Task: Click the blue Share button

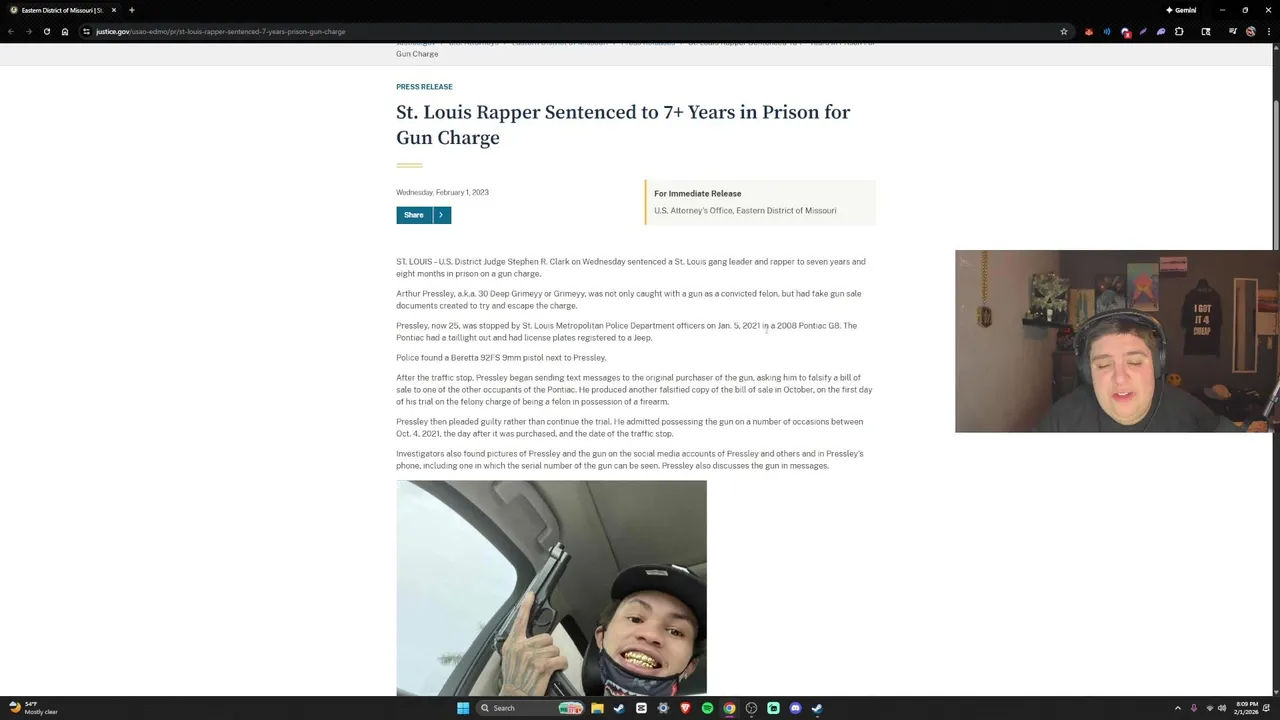Action: tap(413, 215)
